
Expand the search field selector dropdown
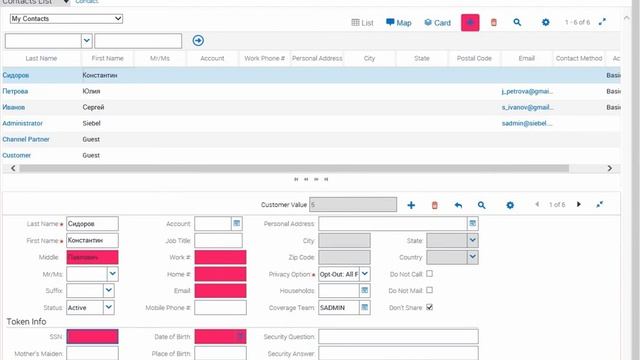coord(87,40)
